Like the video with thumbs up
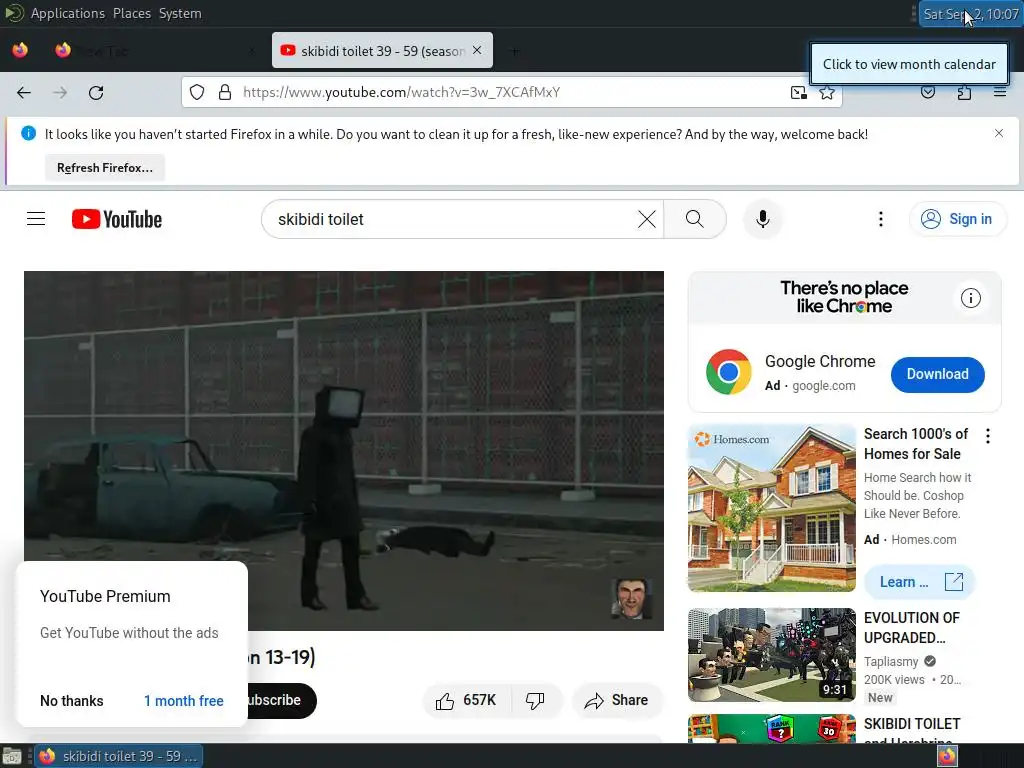 466,701
